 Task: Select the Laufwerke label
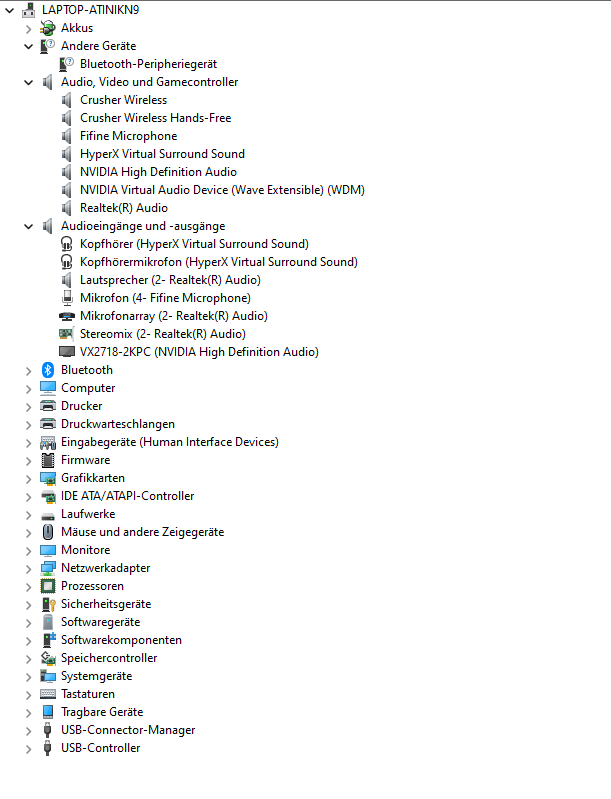coord(88,514)
